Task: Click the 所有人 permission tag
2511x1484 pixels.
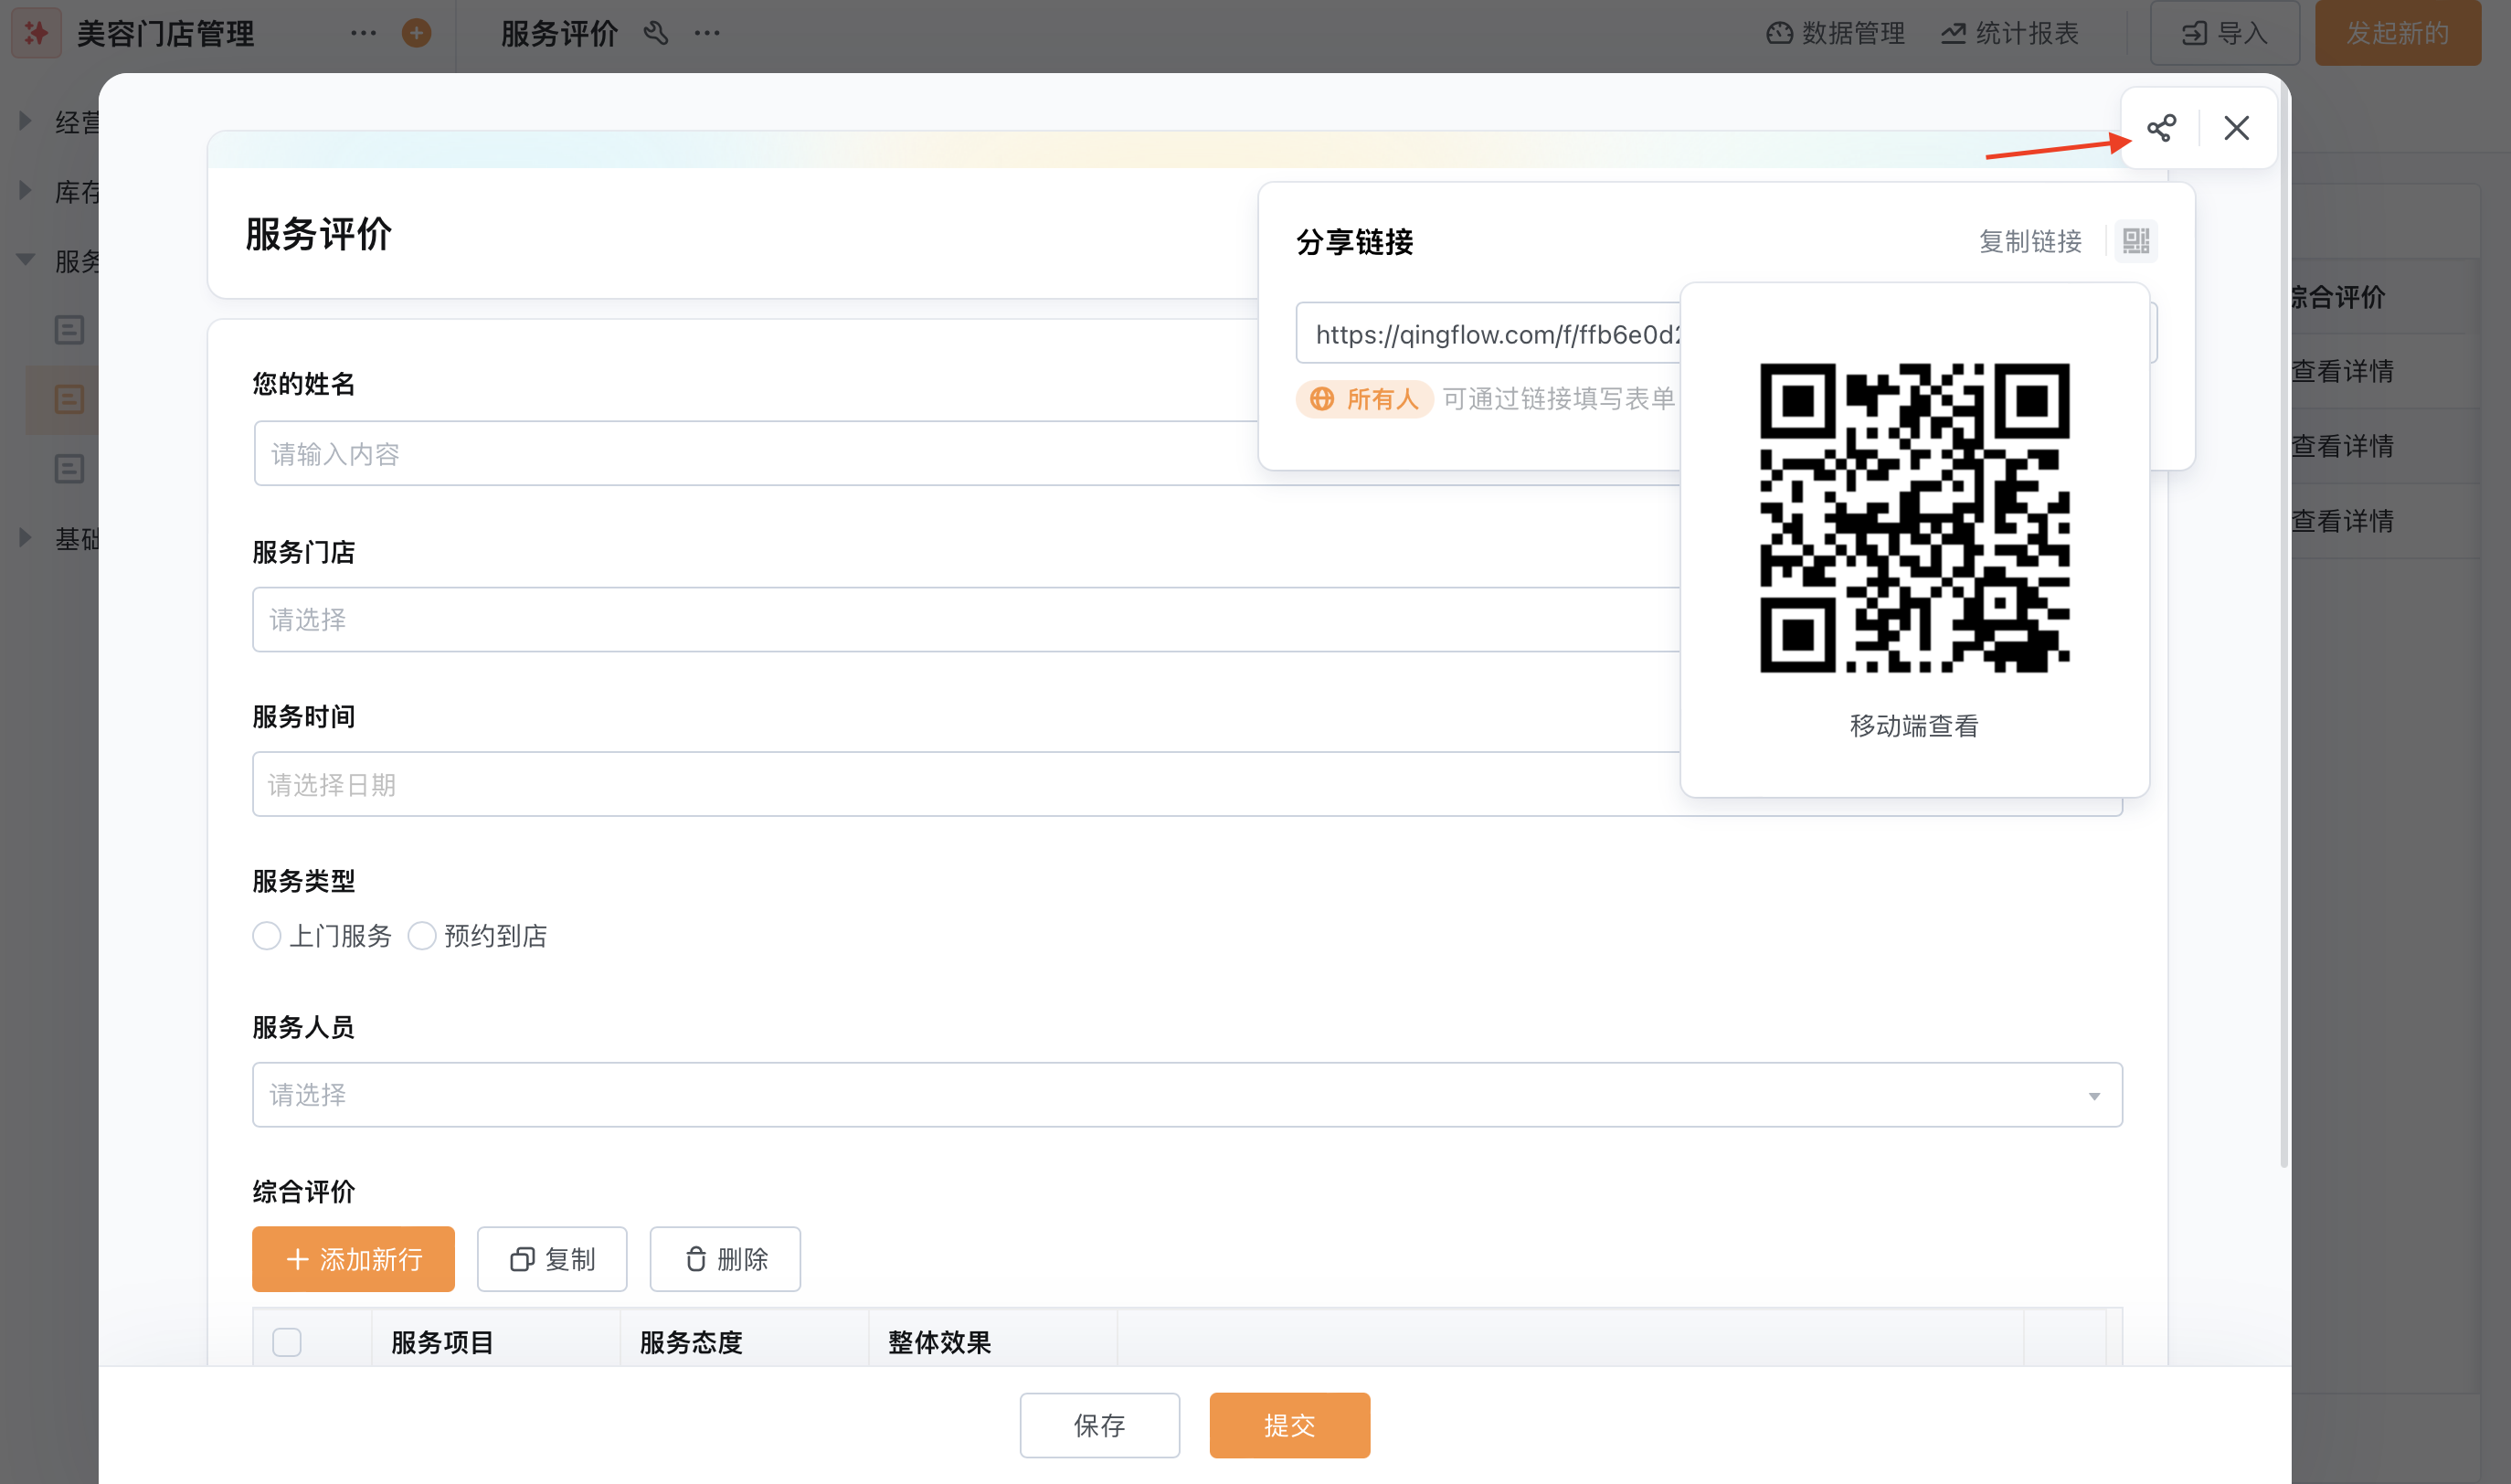Action: [x=1364, y=399]
